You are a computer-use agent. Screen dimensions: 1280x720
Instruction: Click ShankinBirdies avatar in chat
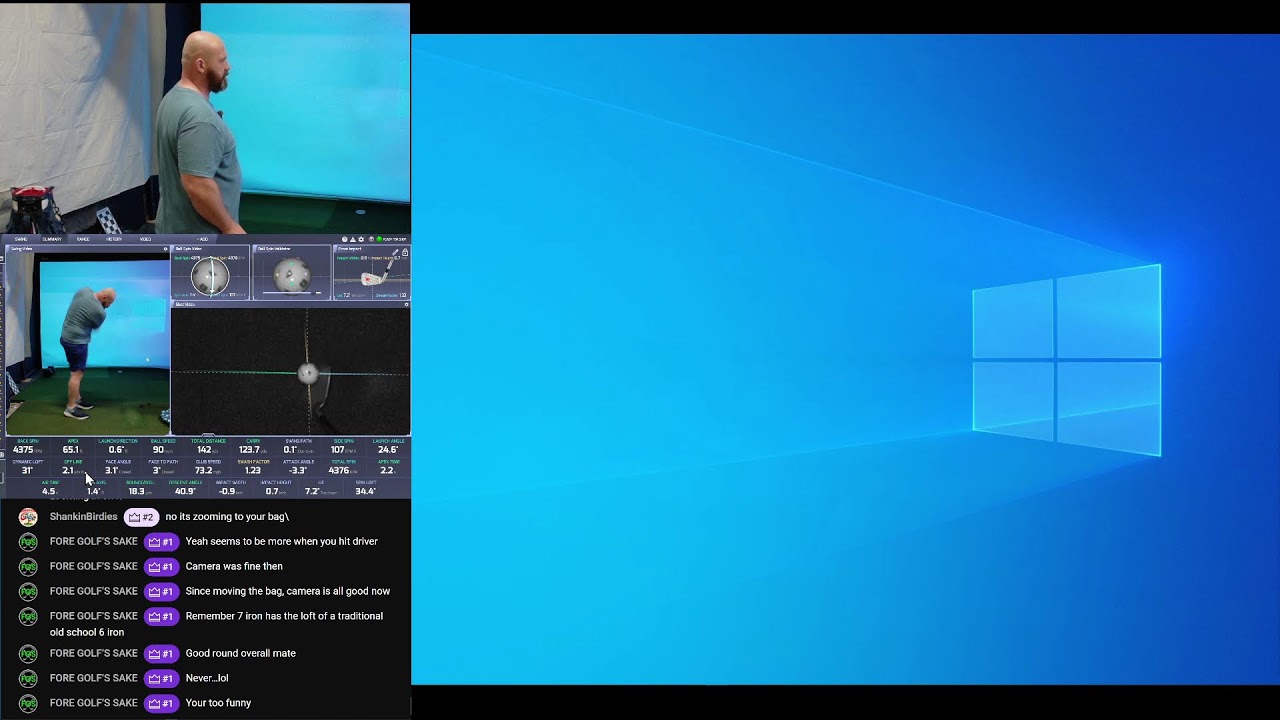click(28, 517)
